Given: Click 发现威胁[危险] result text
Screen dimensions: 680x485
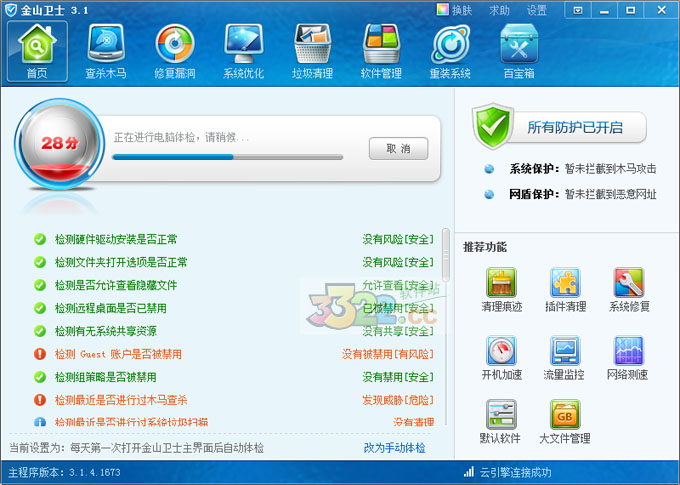Looking at the screenshot, I should (x=398, y=400).
